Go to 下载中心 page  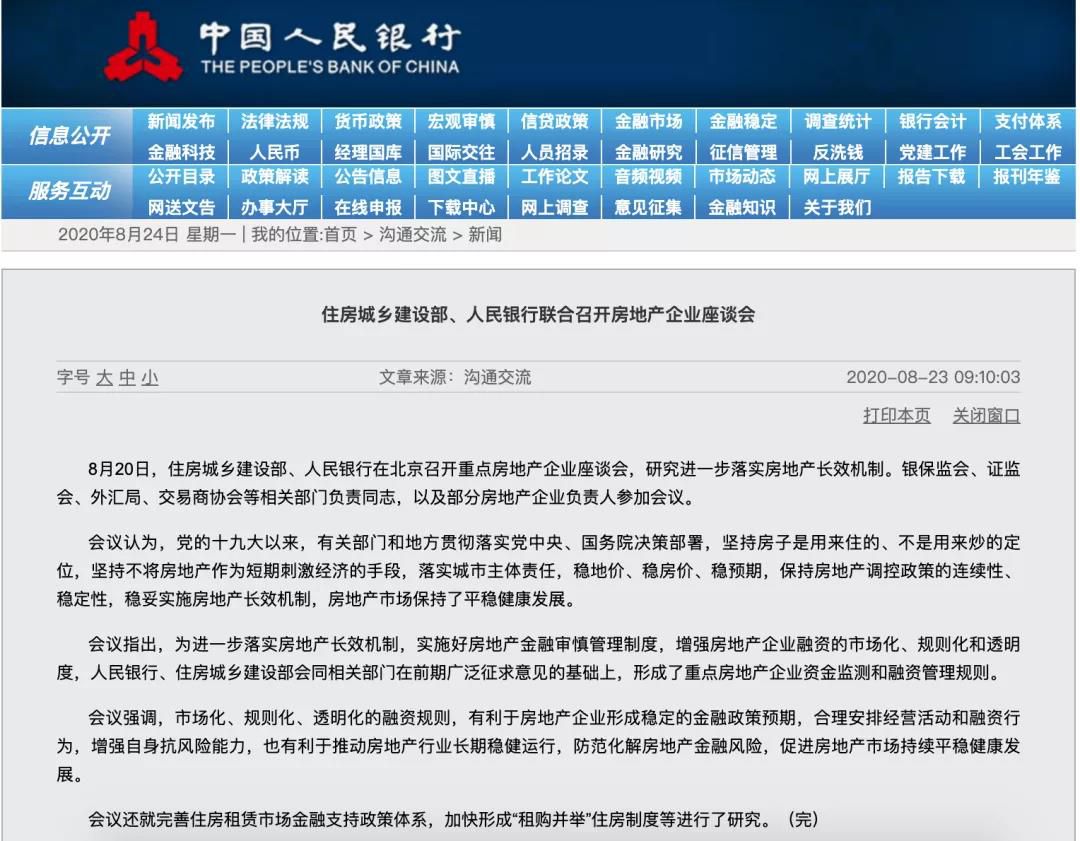click(461, 207)
